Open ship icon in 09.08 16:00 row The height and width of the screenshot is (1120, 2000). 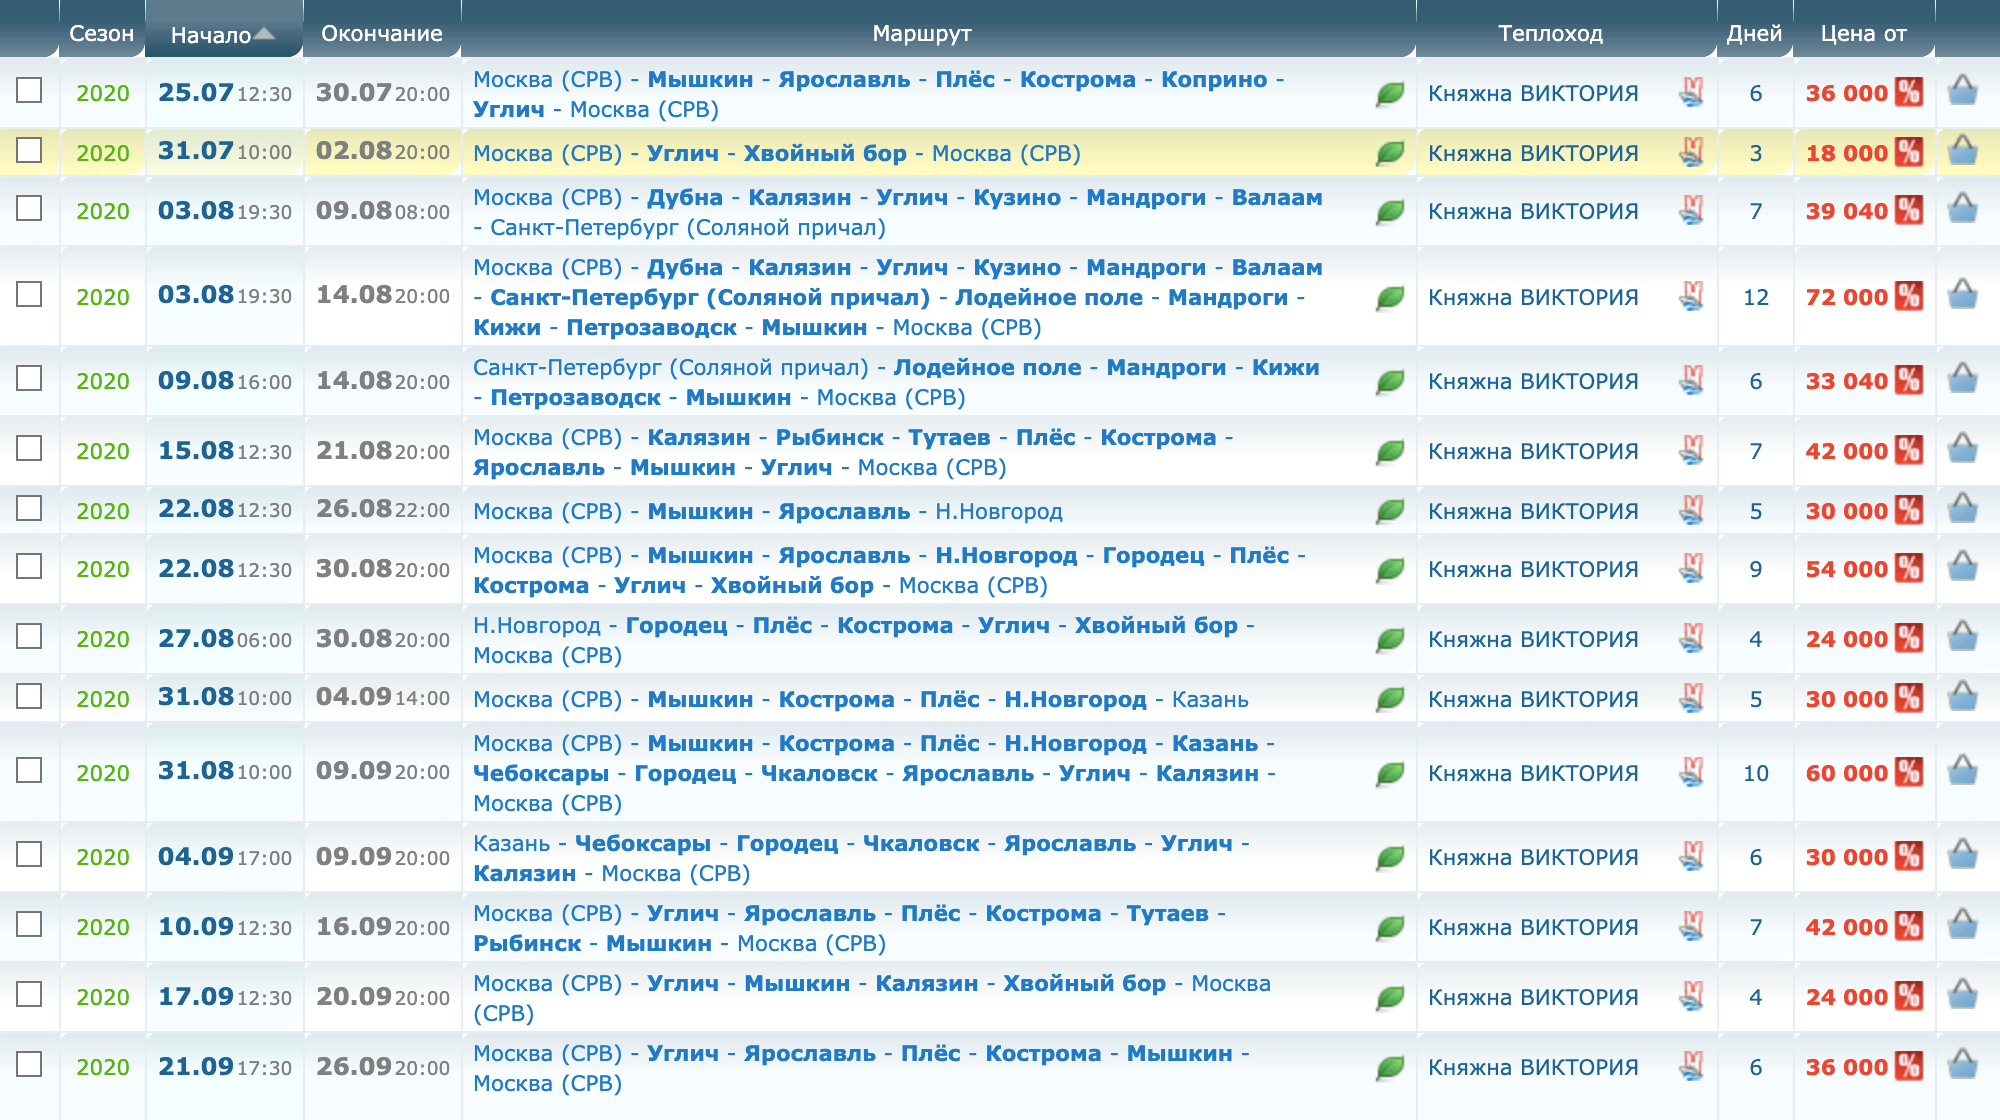pos(1691,380)
